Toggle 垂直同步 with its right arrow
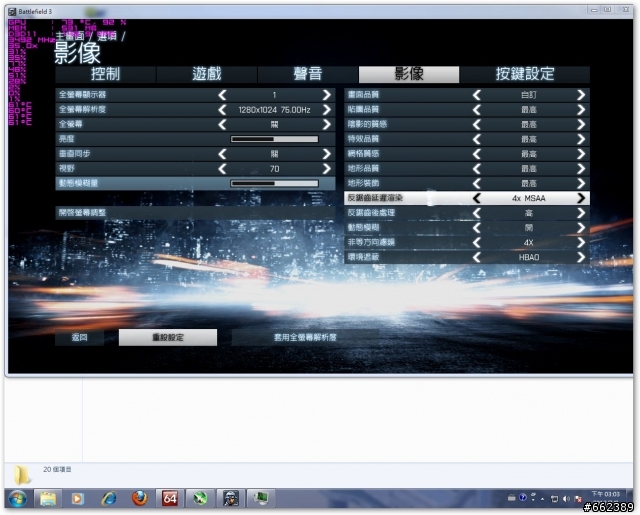The height and width of the screenshot is (515, 640). (x=327, y=154)
